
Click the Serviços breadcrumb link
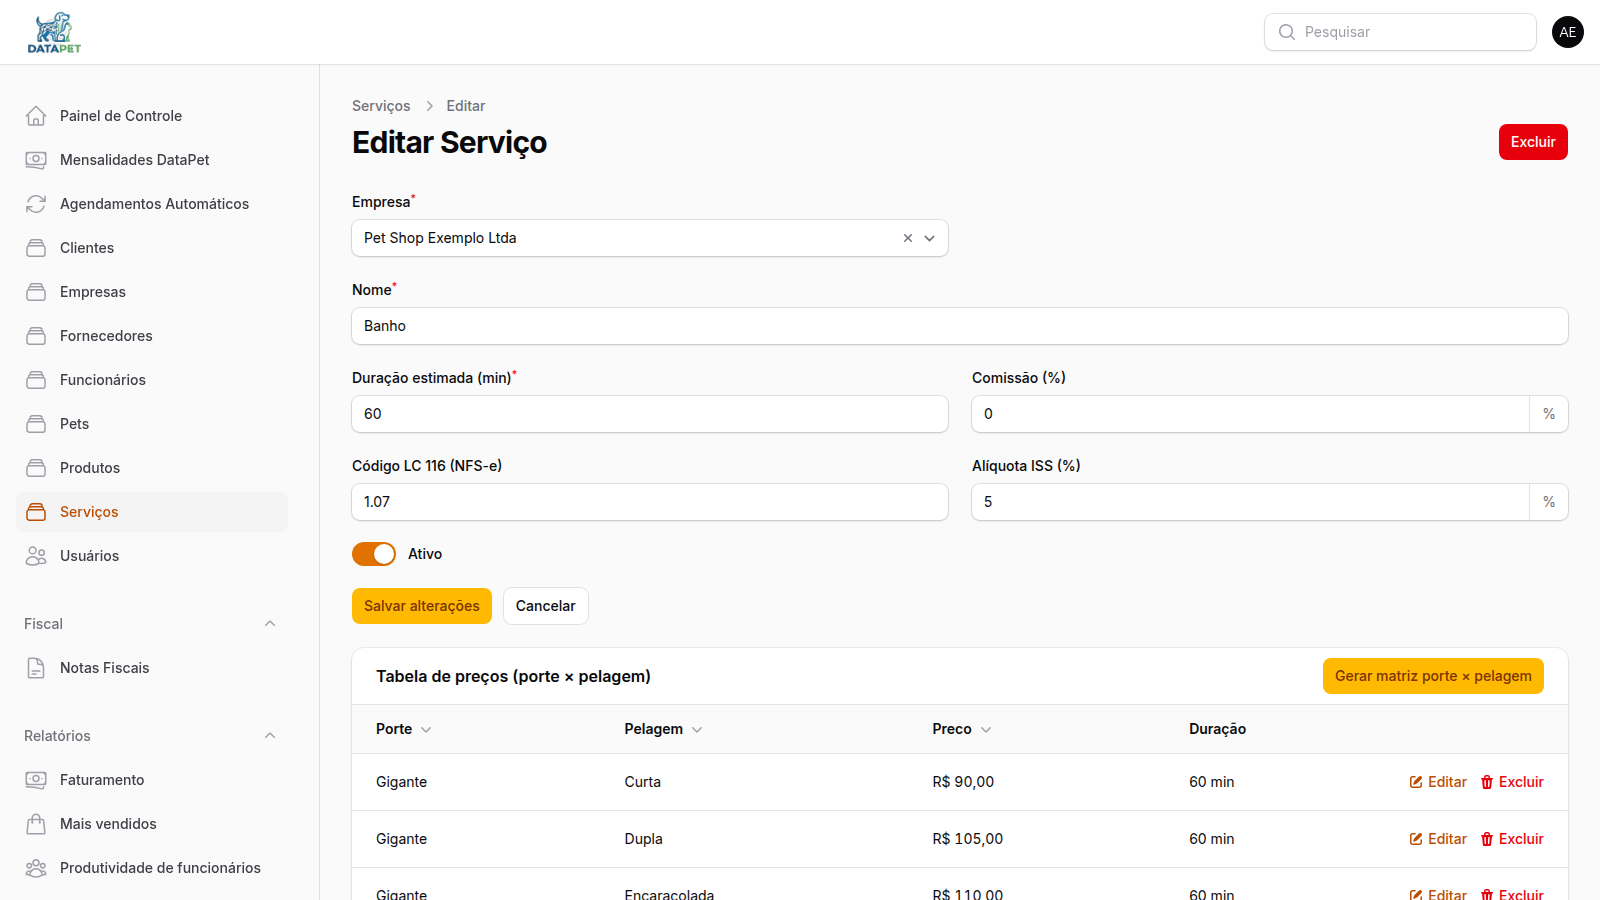coord(381,106)
